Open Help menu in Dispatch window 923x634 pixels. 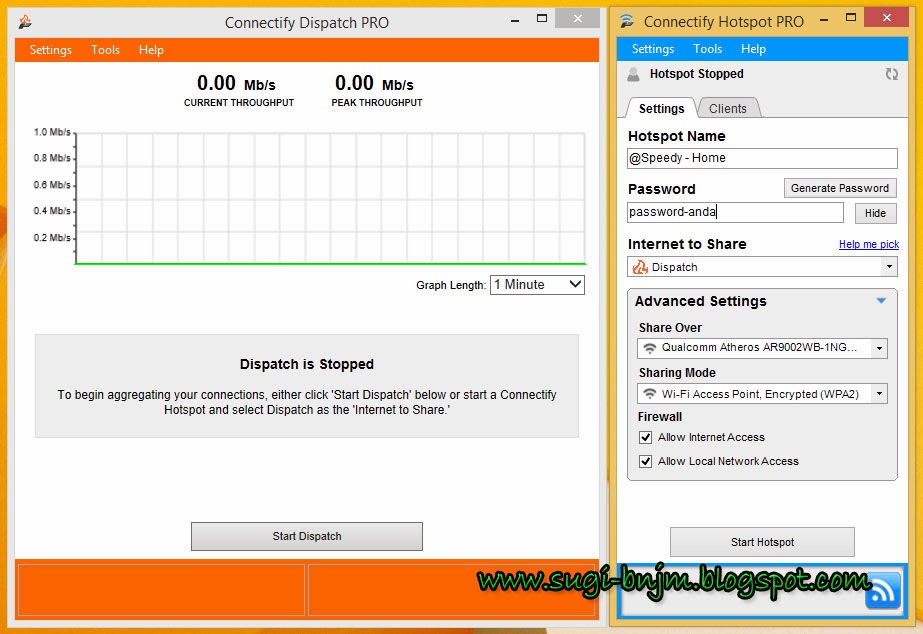(x=151, y=50)
